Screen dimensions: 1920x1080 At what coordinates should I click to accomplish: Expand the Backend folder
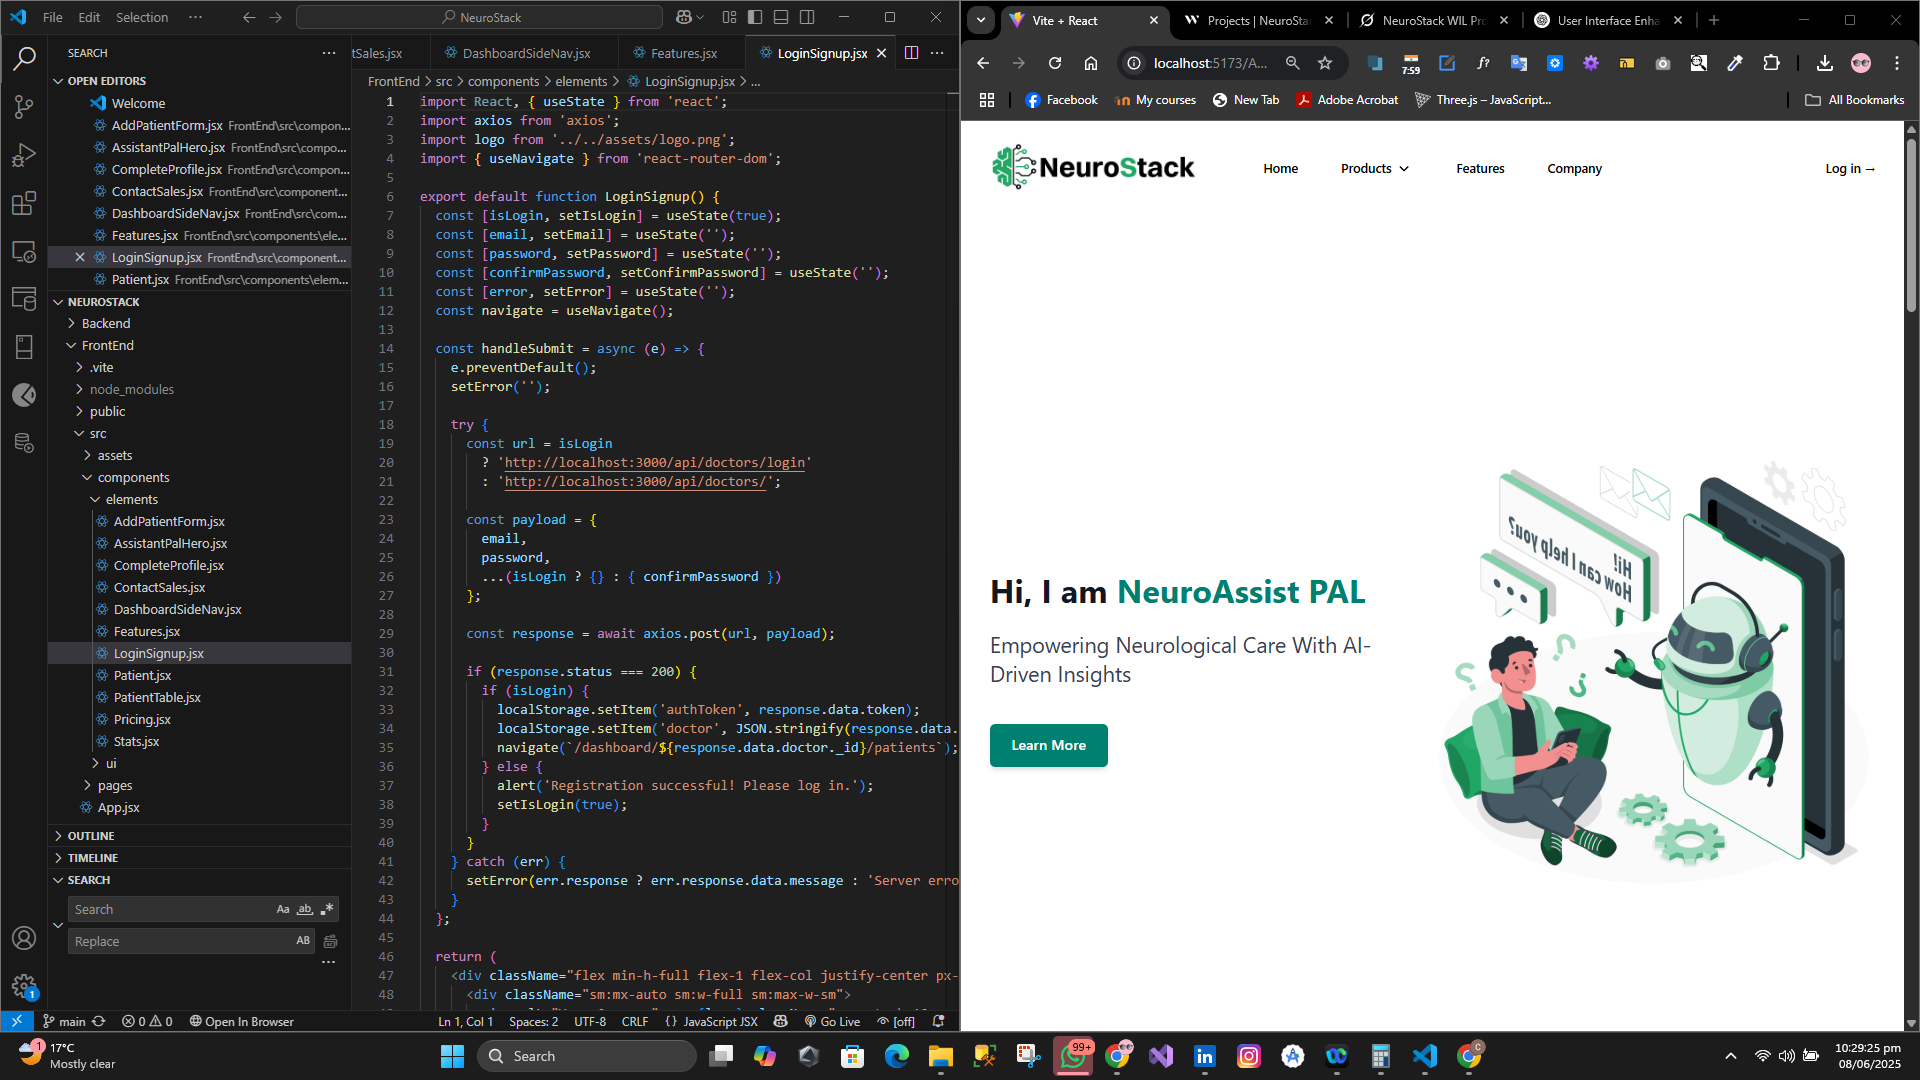click(x=106, y=323)
